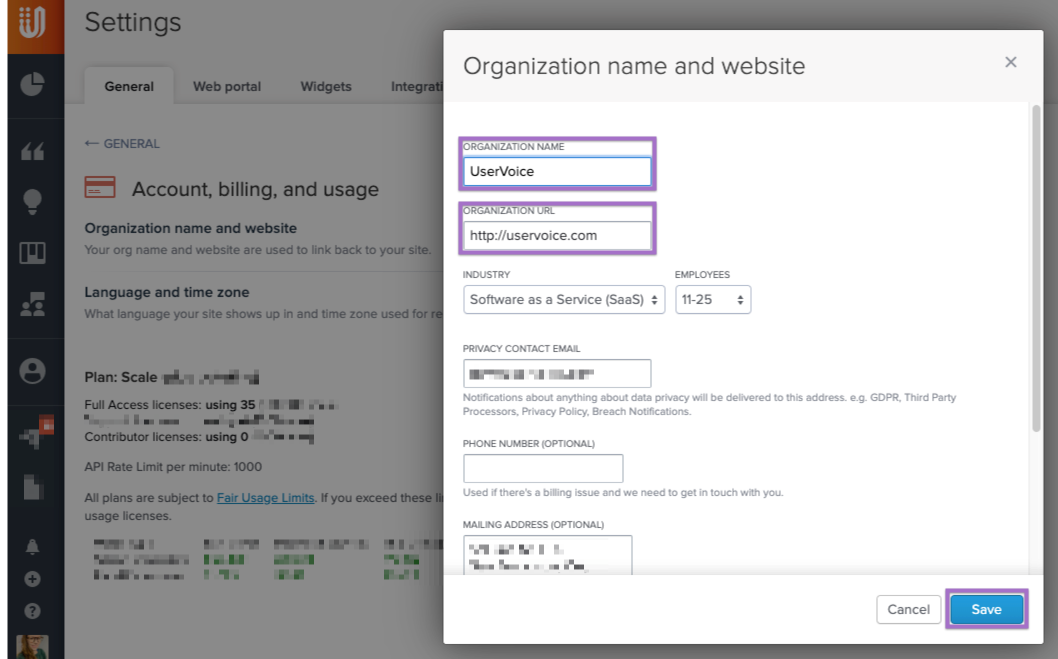The width and height of the screenshot is (1058, 659).
Task: Click the 'Plan: Scale' text
Action: pos(121,377)
